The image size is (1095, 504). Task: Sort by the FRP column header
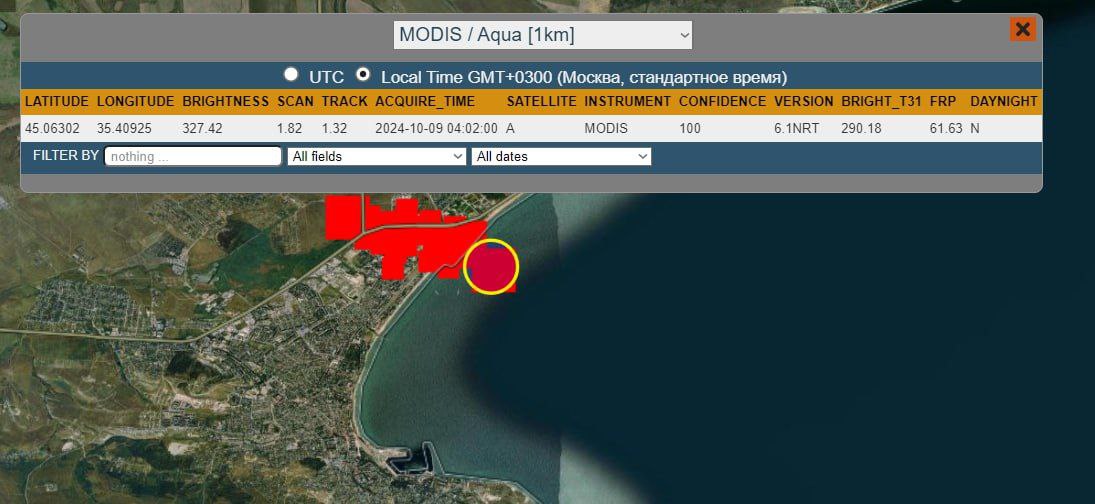click(943, 102)
